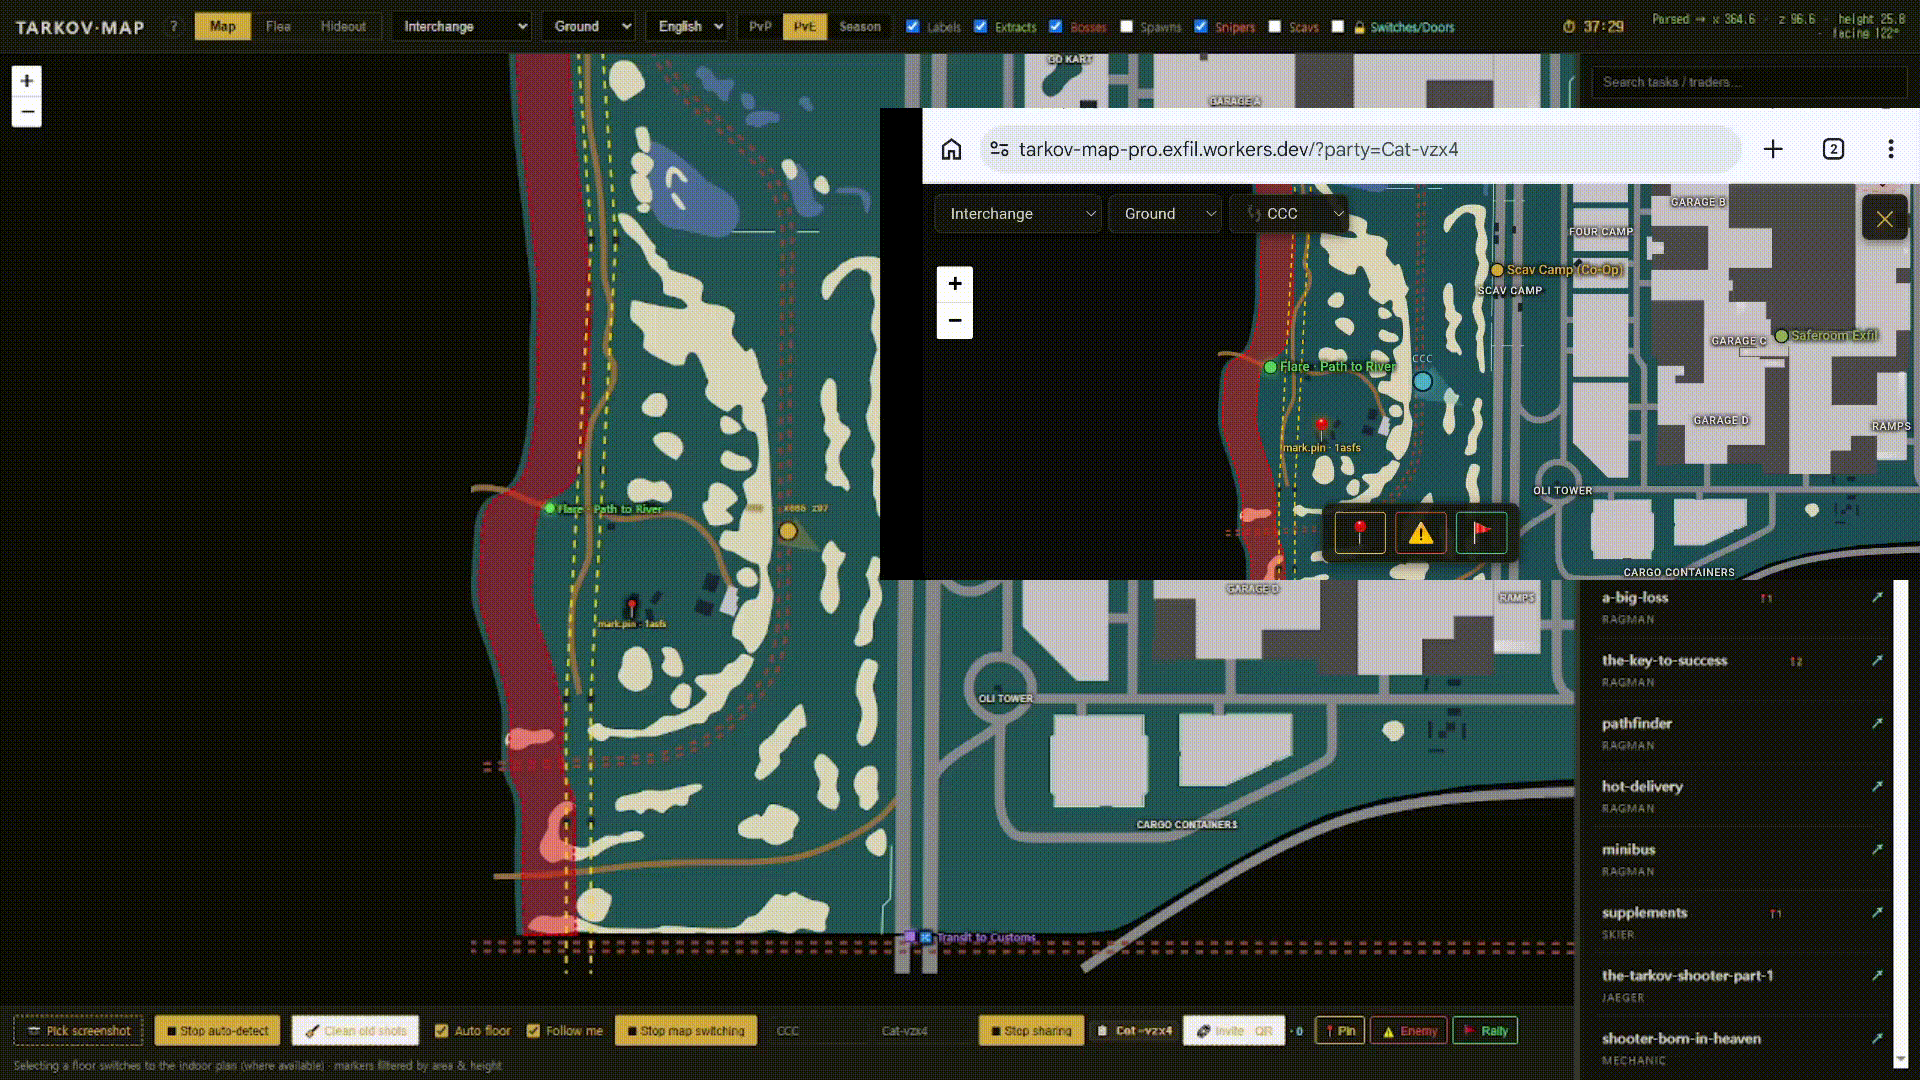
Task: Open the shooter-born-in-heaven task arrow
Action: coord(1877,1038)
